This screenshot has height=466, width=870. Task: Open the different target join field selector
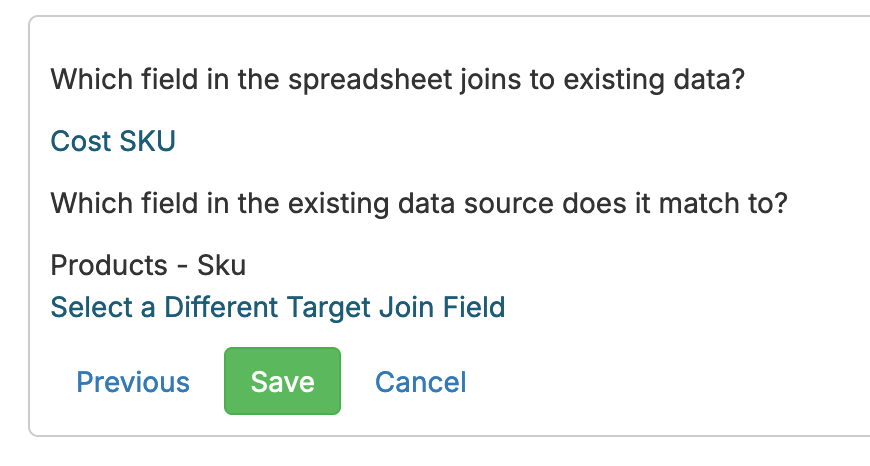point(278,307)
